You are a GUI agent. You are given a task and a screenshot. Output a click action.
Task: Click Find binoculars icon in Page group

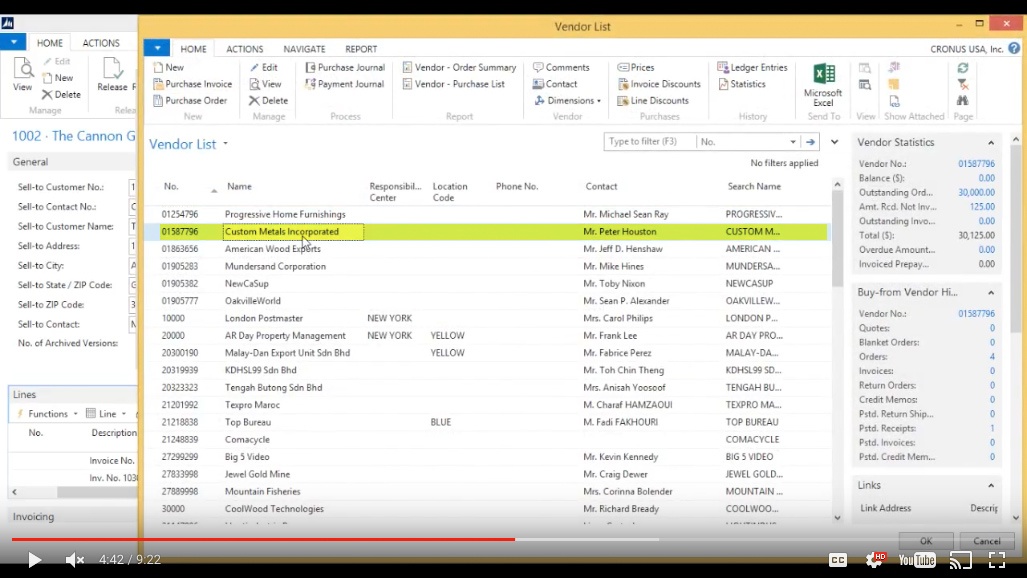pyautogui.click(x=963, y=100)
